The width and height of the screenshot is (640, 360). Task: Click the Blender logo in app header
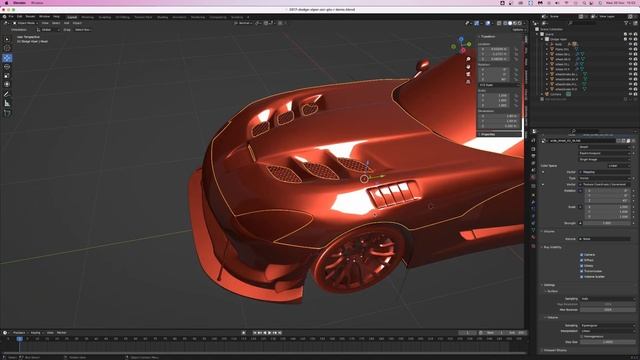[x=4, y=17]
